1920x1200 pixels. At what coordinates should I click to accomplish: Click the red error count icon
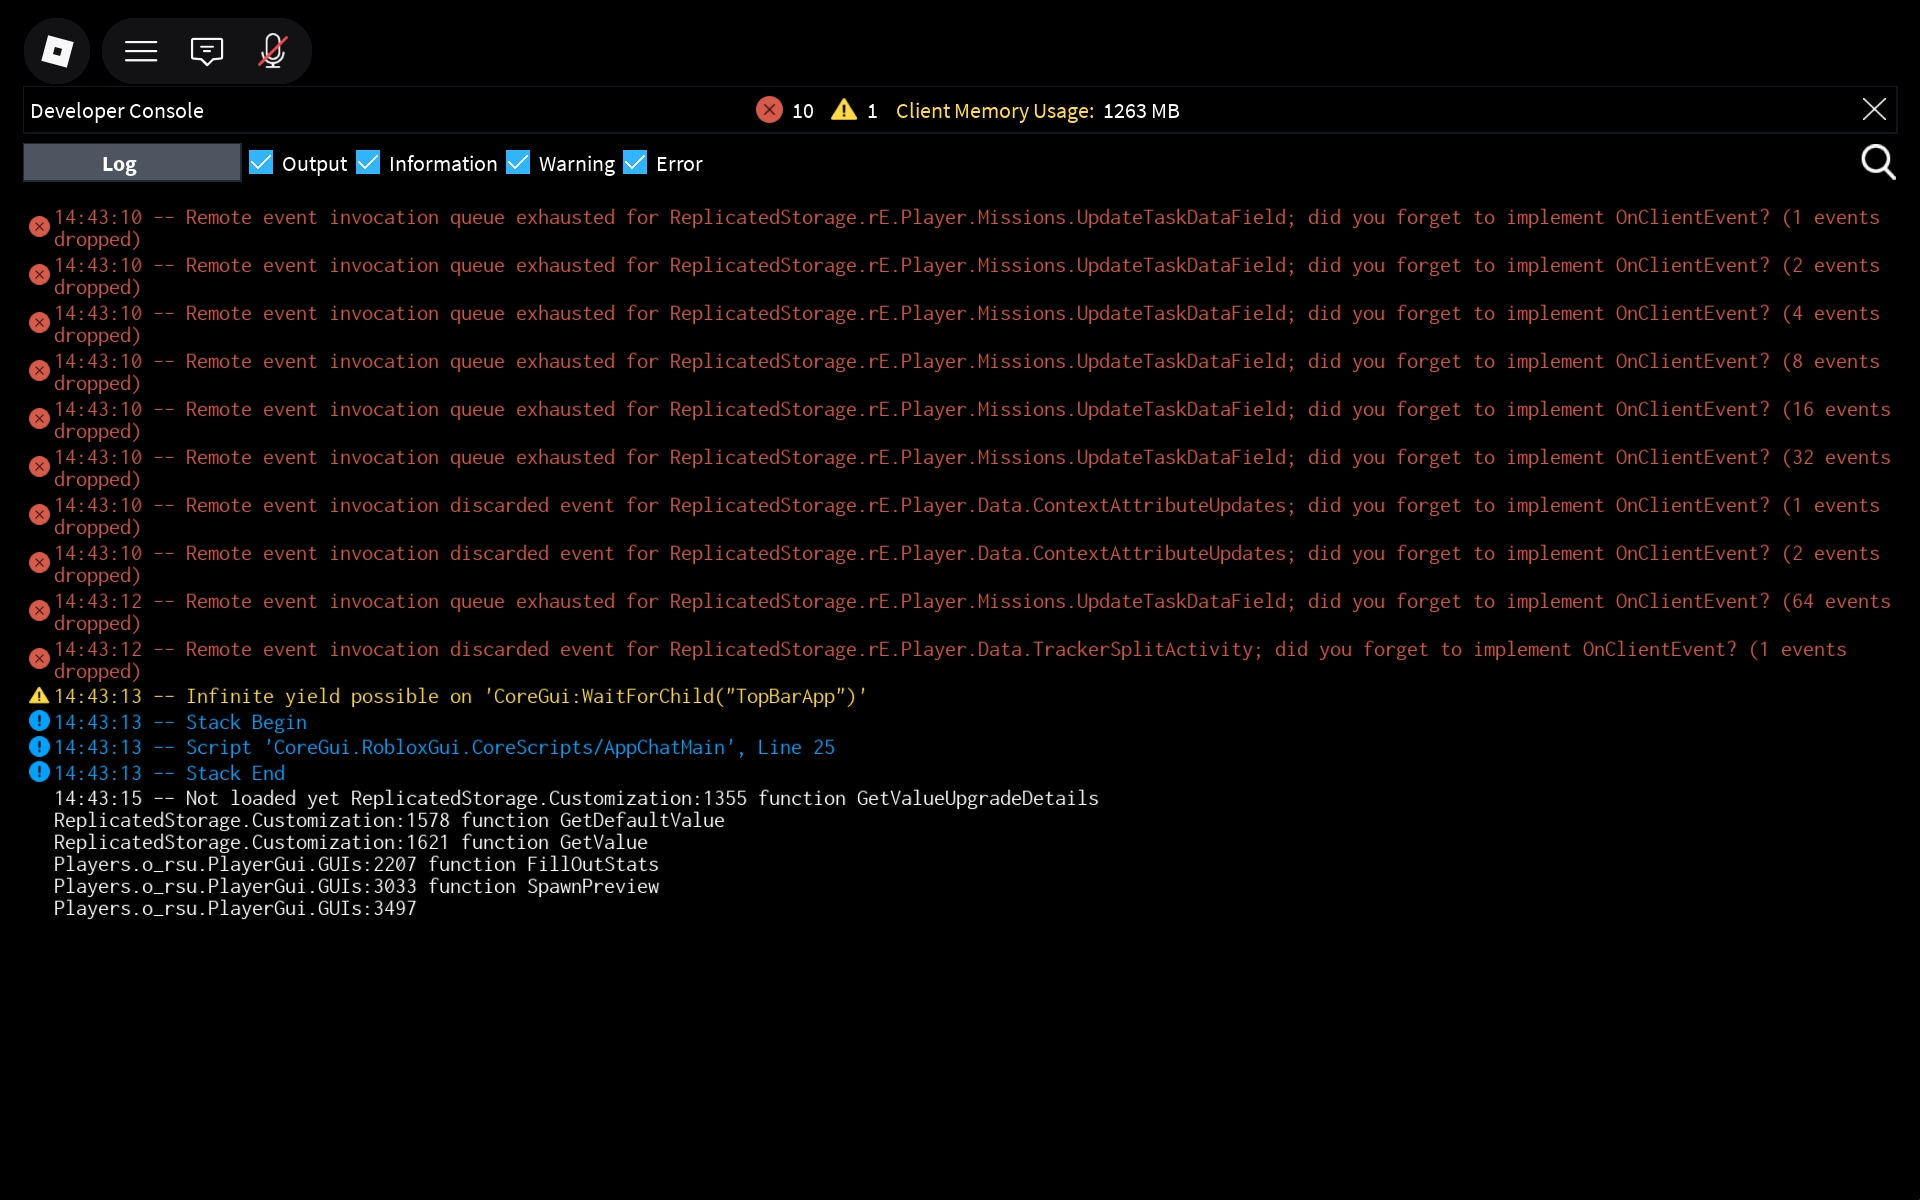tap(769, 110)
